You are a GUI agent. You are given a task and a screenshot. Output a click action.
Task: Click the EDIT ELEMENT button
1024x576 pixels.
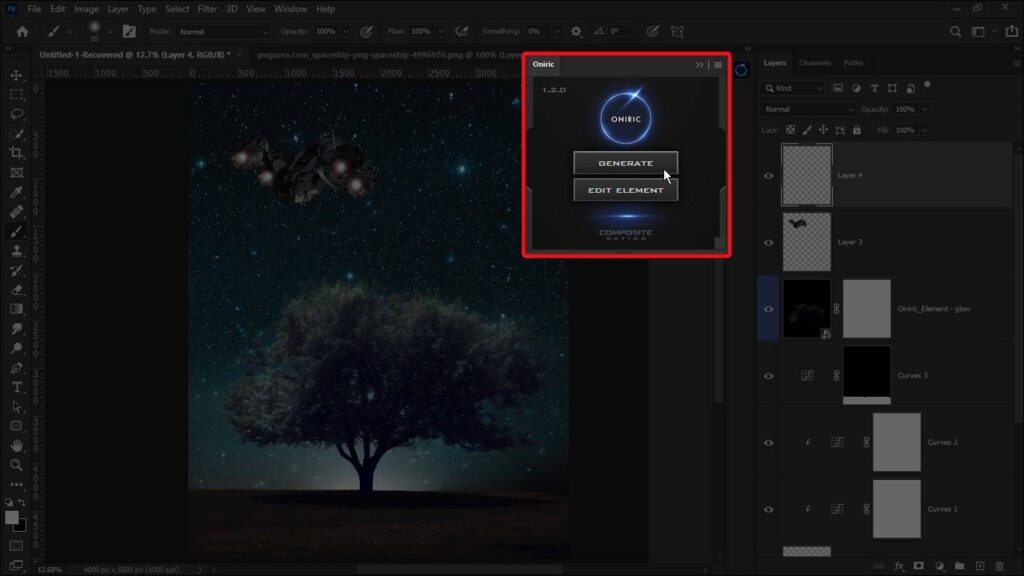pyautogui.click(x=626, y=190)
